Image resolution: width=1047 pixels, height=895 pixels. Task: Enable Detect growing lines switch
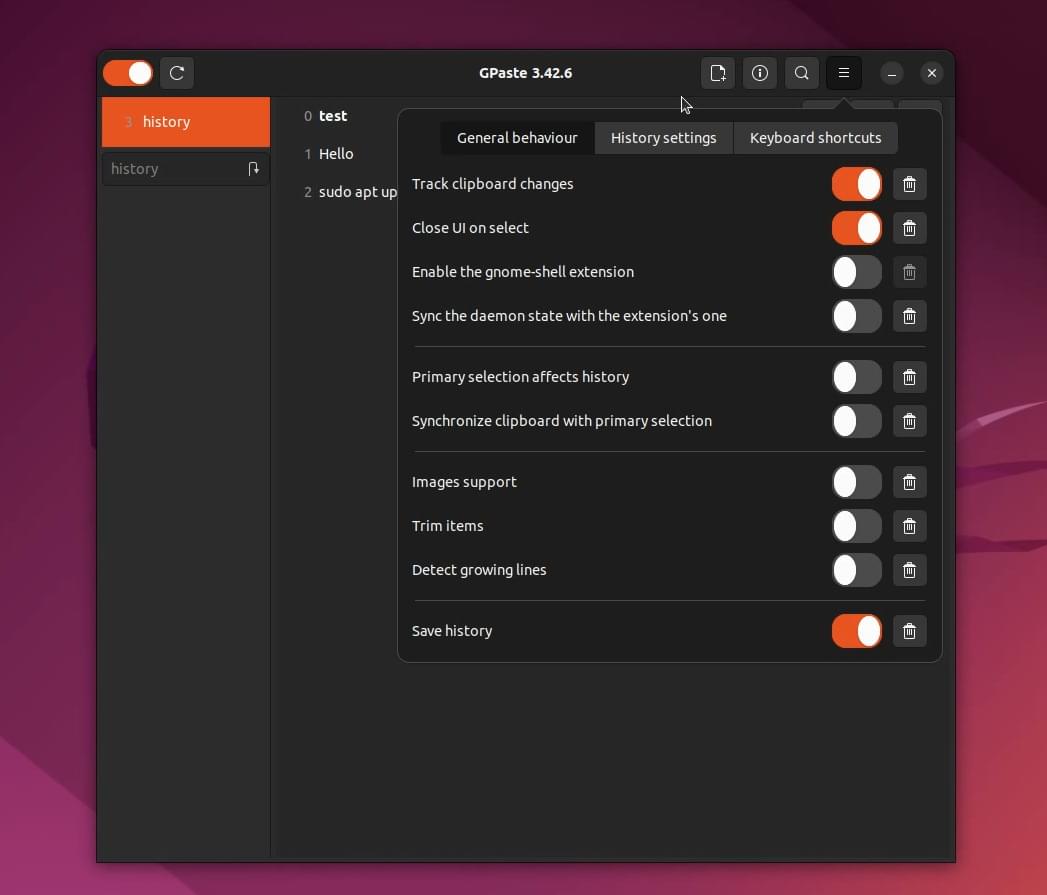(x=857, y=570)
